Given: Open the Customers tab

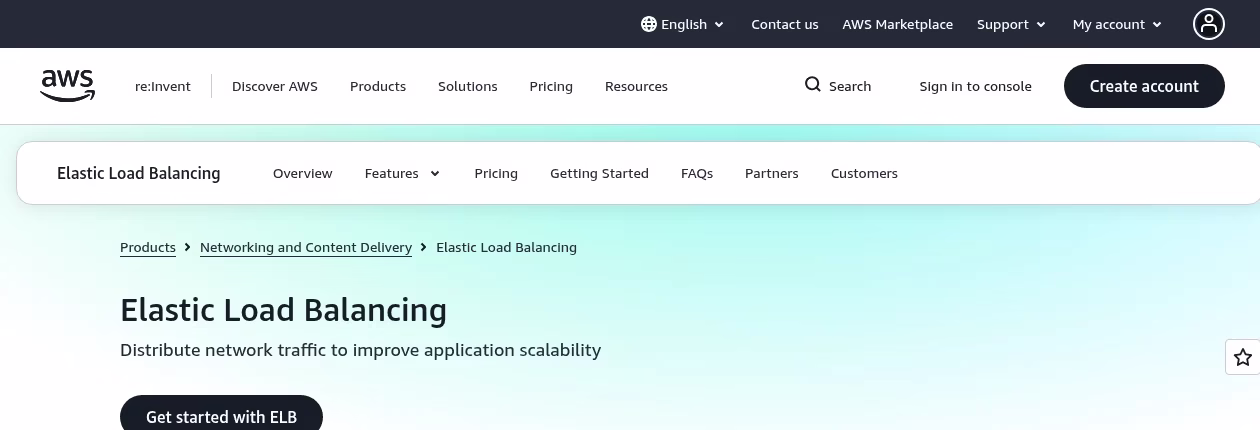Looking at the screenshot, I should [x=864, y=173].
